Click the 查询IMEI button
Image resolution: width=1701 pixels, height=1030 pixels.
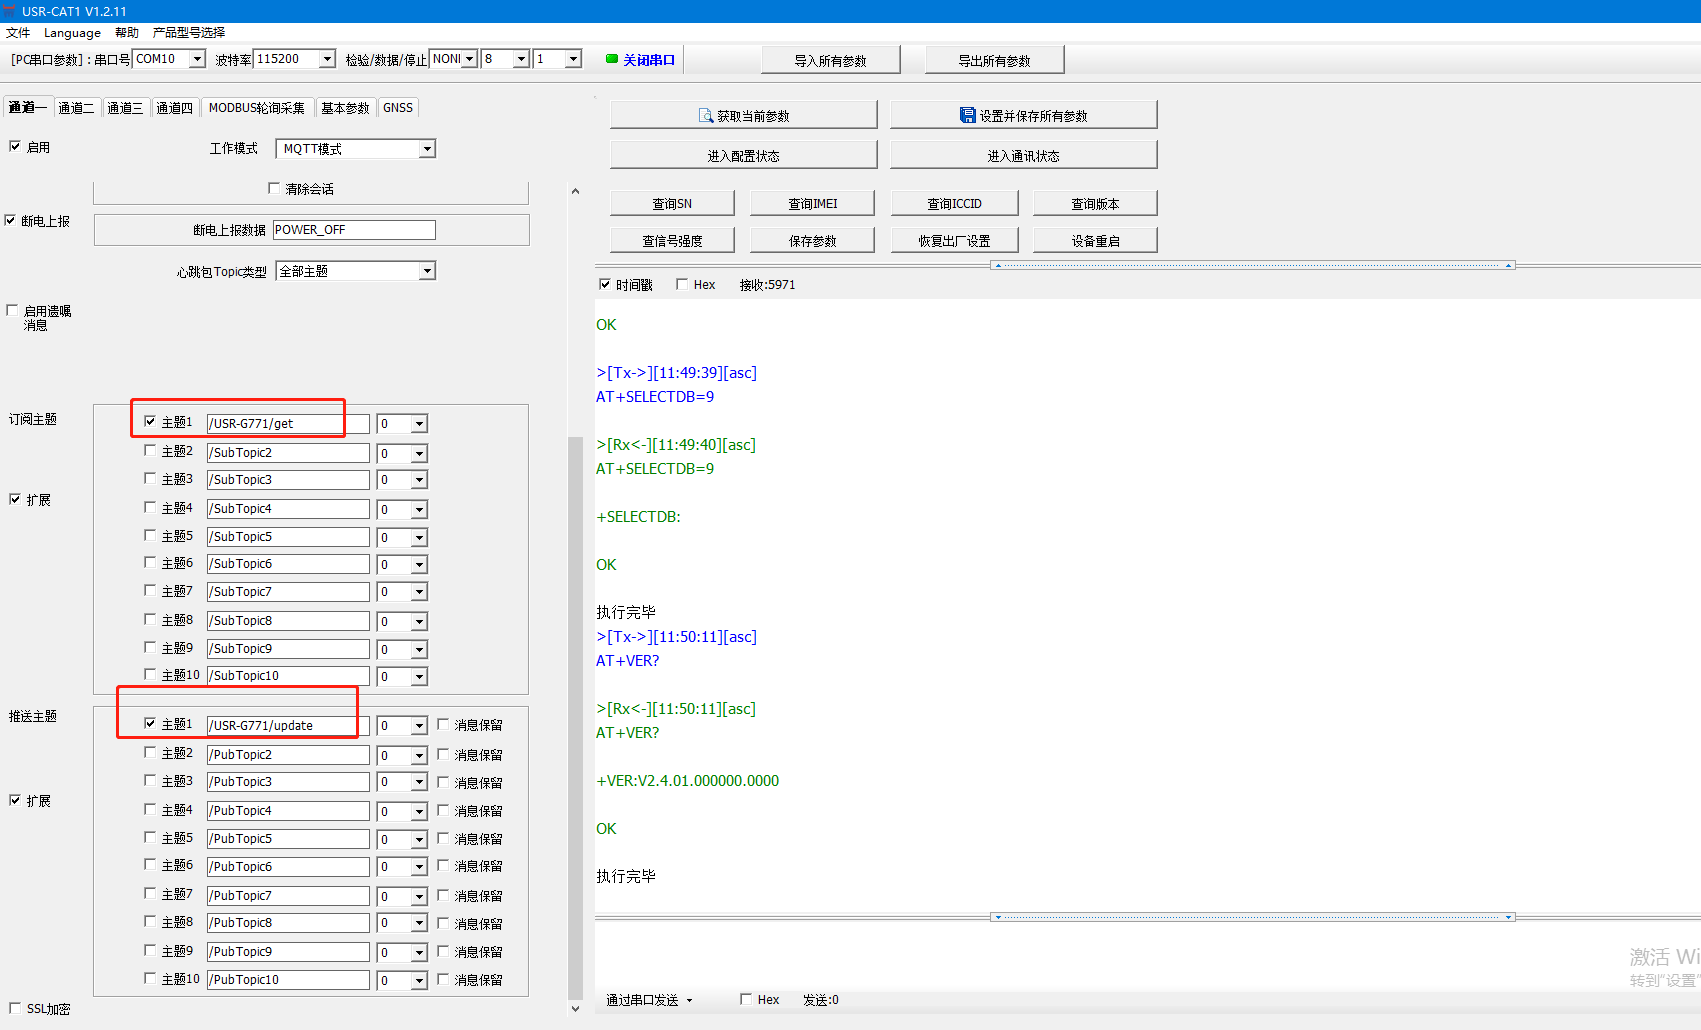(x=812, y=204)
